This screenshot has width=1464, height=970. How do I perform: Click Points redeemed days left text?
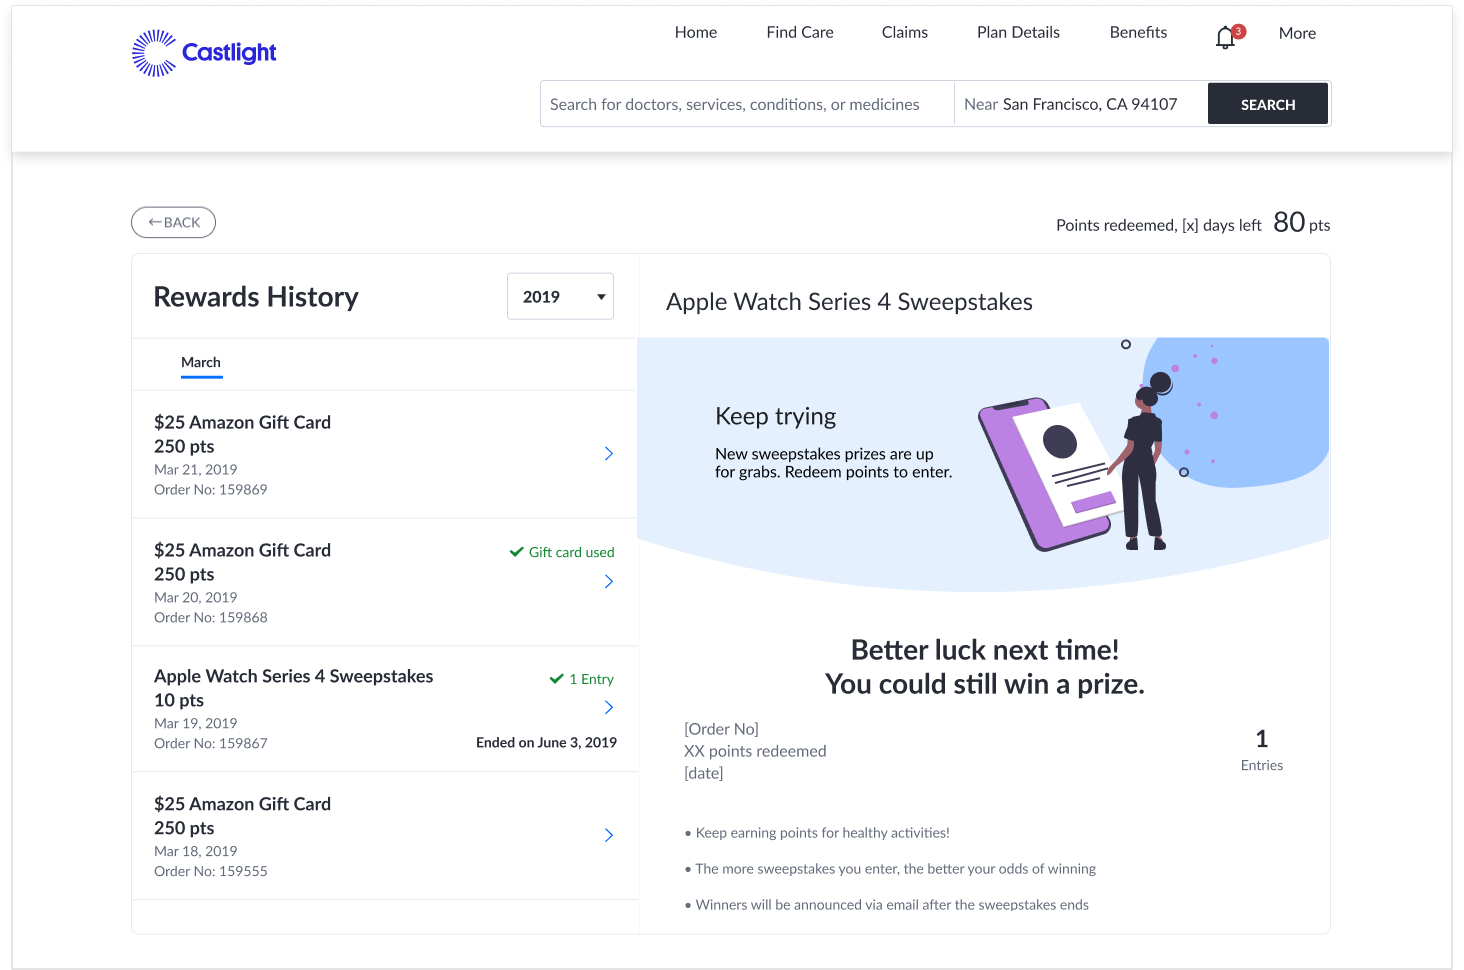pyautogui.click(x=1158, y=226)
